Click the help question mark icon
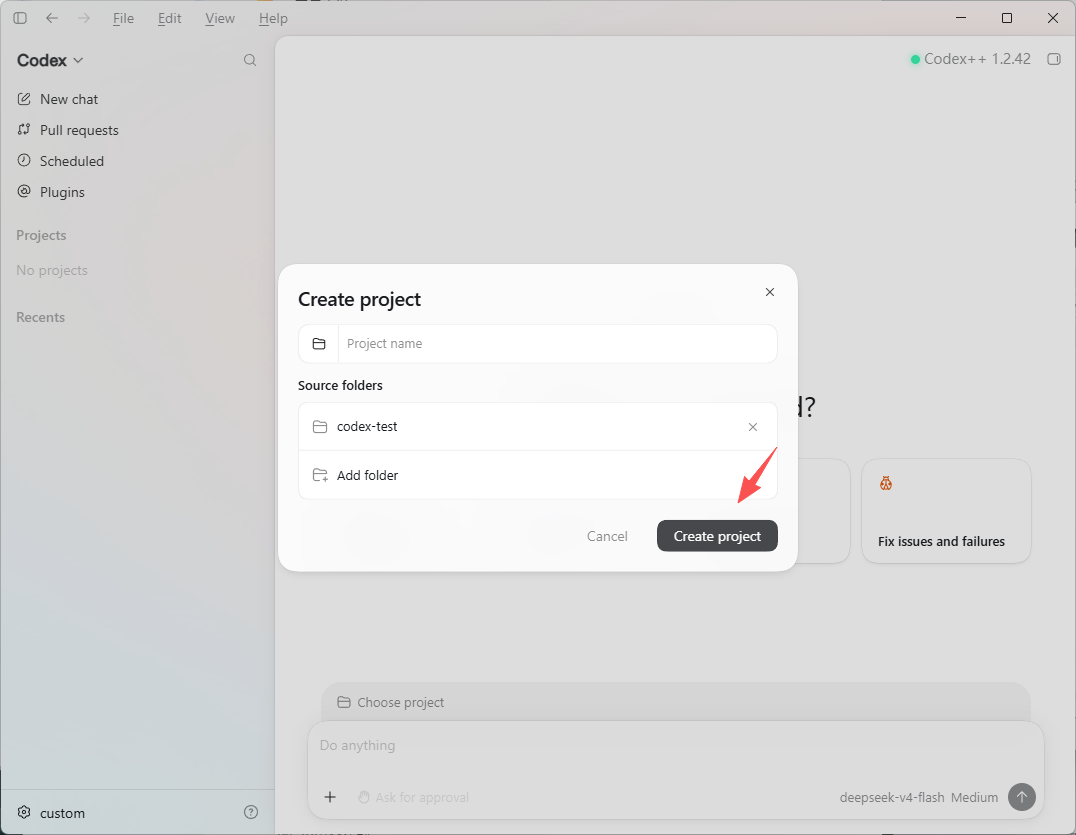 (251, 812)
